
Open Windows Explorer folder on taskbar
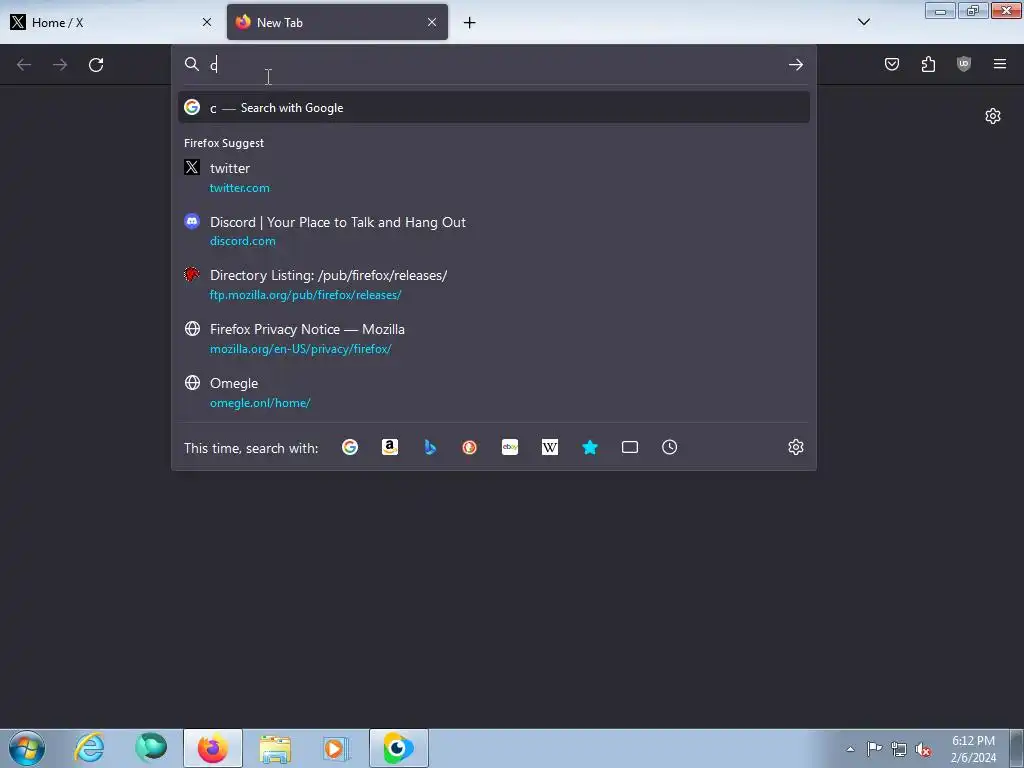coord(275,748)
